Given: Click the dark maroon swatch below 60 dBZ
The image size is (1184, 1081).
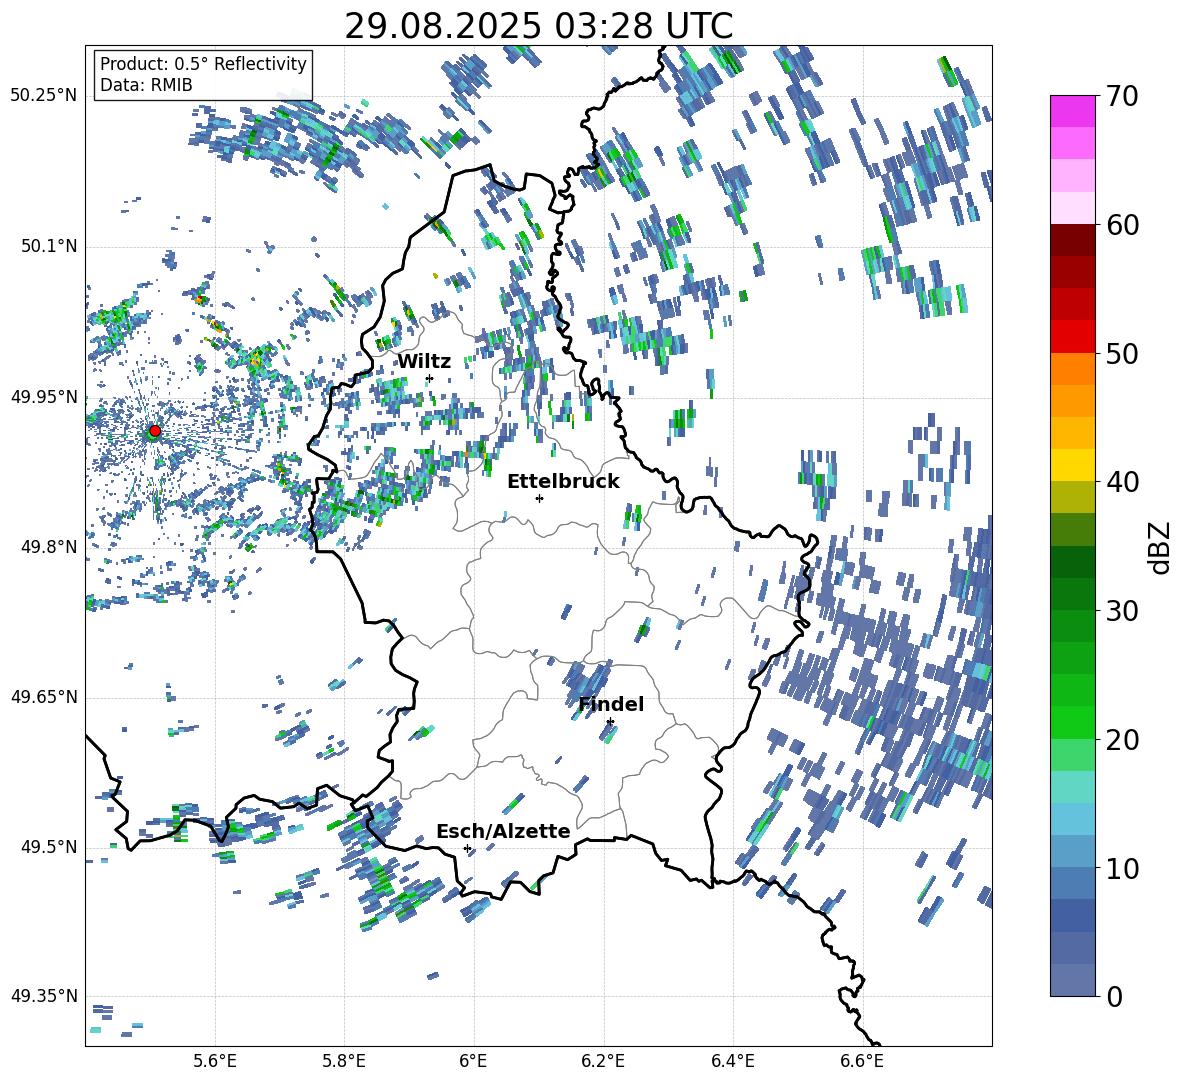Looking at the screenshot, I should (x=1072, y=240).
